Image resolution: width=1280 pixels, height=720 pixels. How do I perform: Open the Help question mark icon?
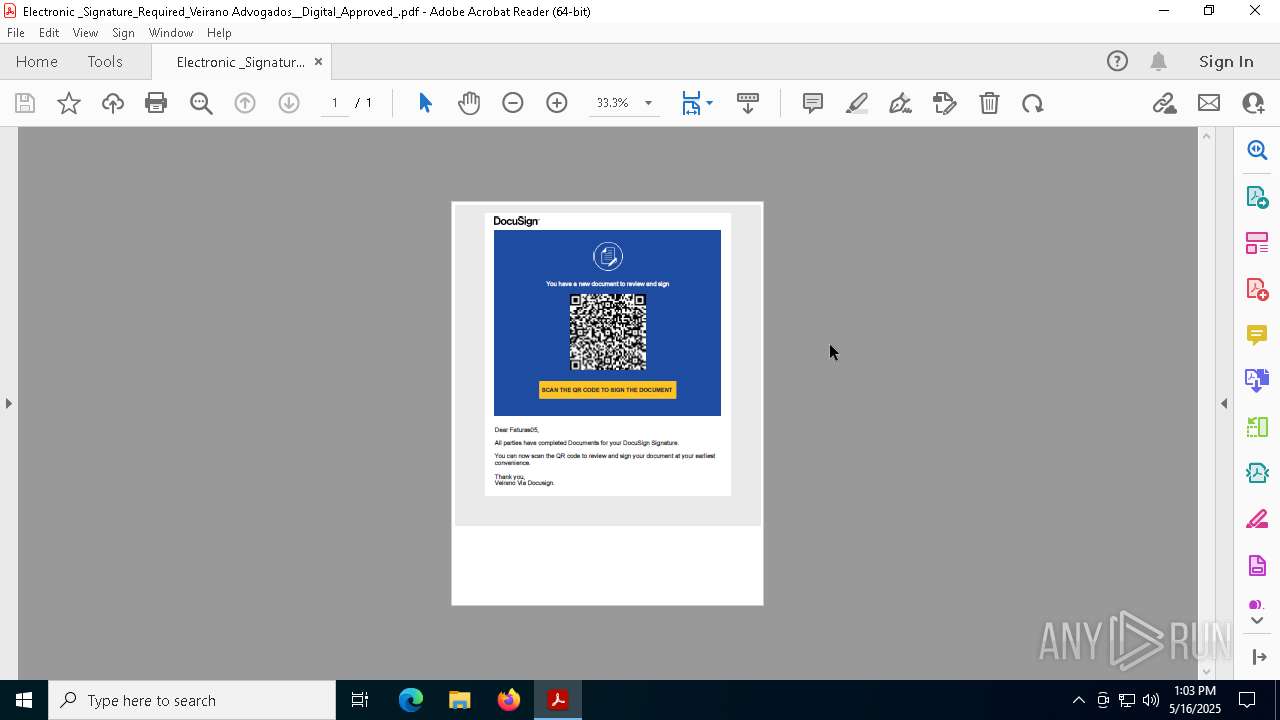1117,61
